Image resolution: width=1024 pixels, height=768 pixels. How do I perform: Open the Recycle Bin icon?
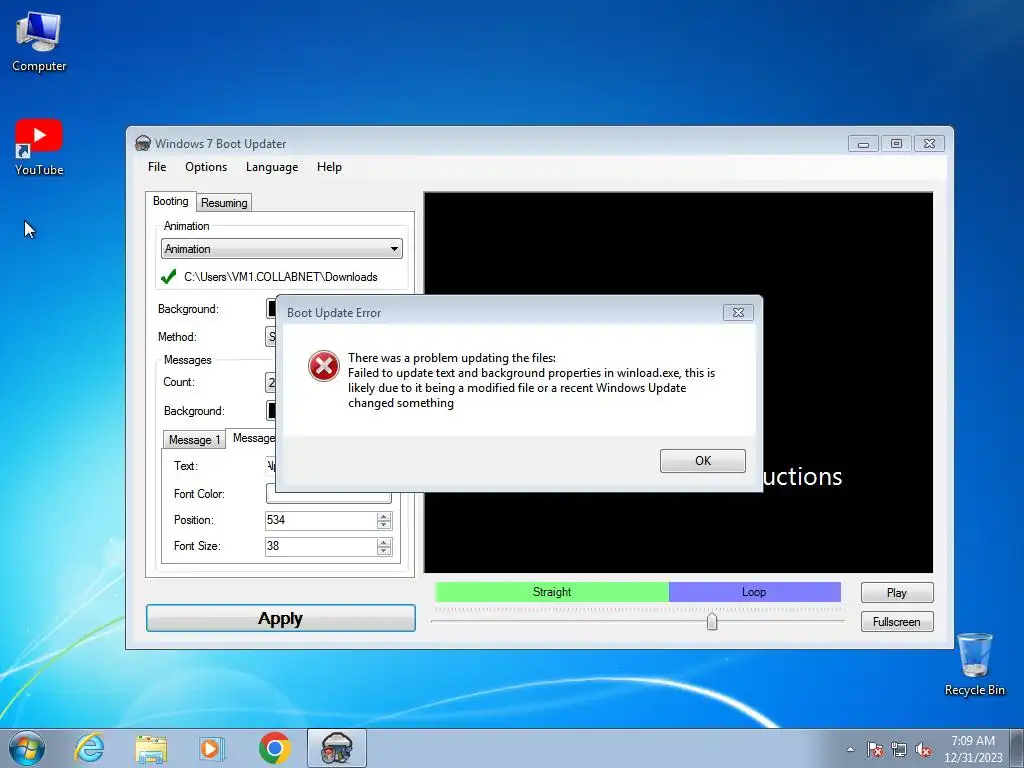click(974, 664)
